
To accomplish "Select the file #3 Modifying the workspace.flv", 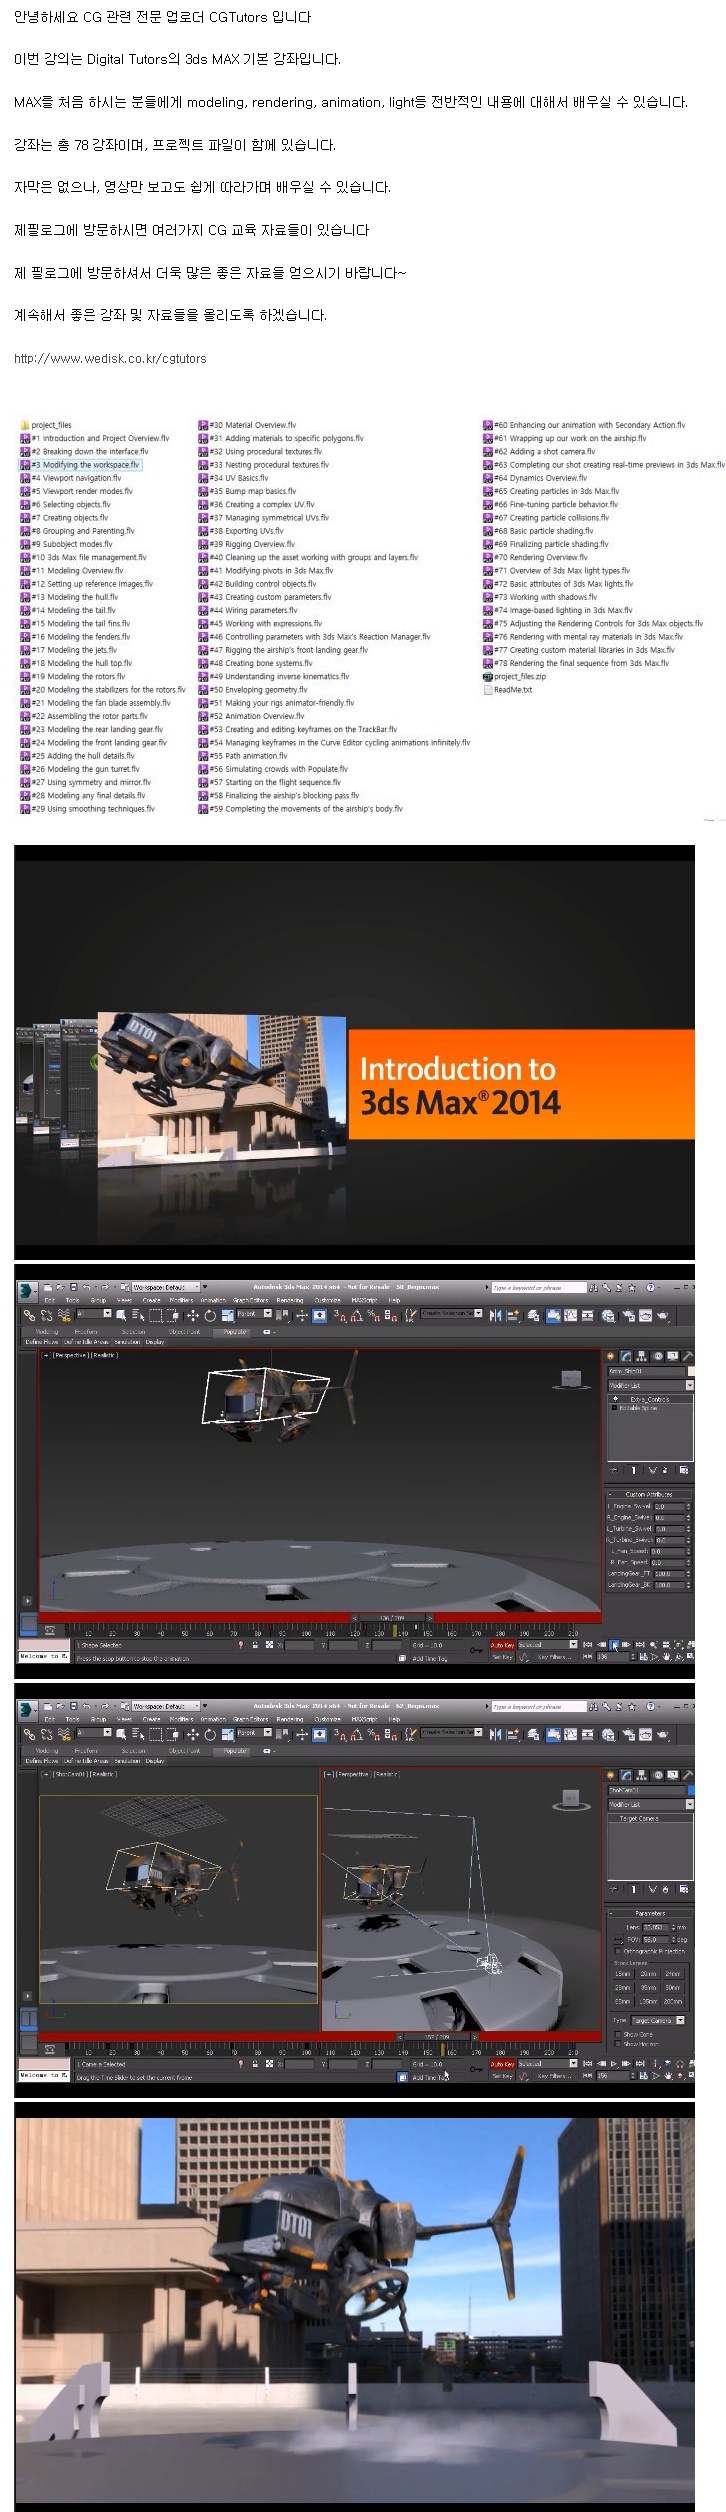I will click(x=90, y=464).
